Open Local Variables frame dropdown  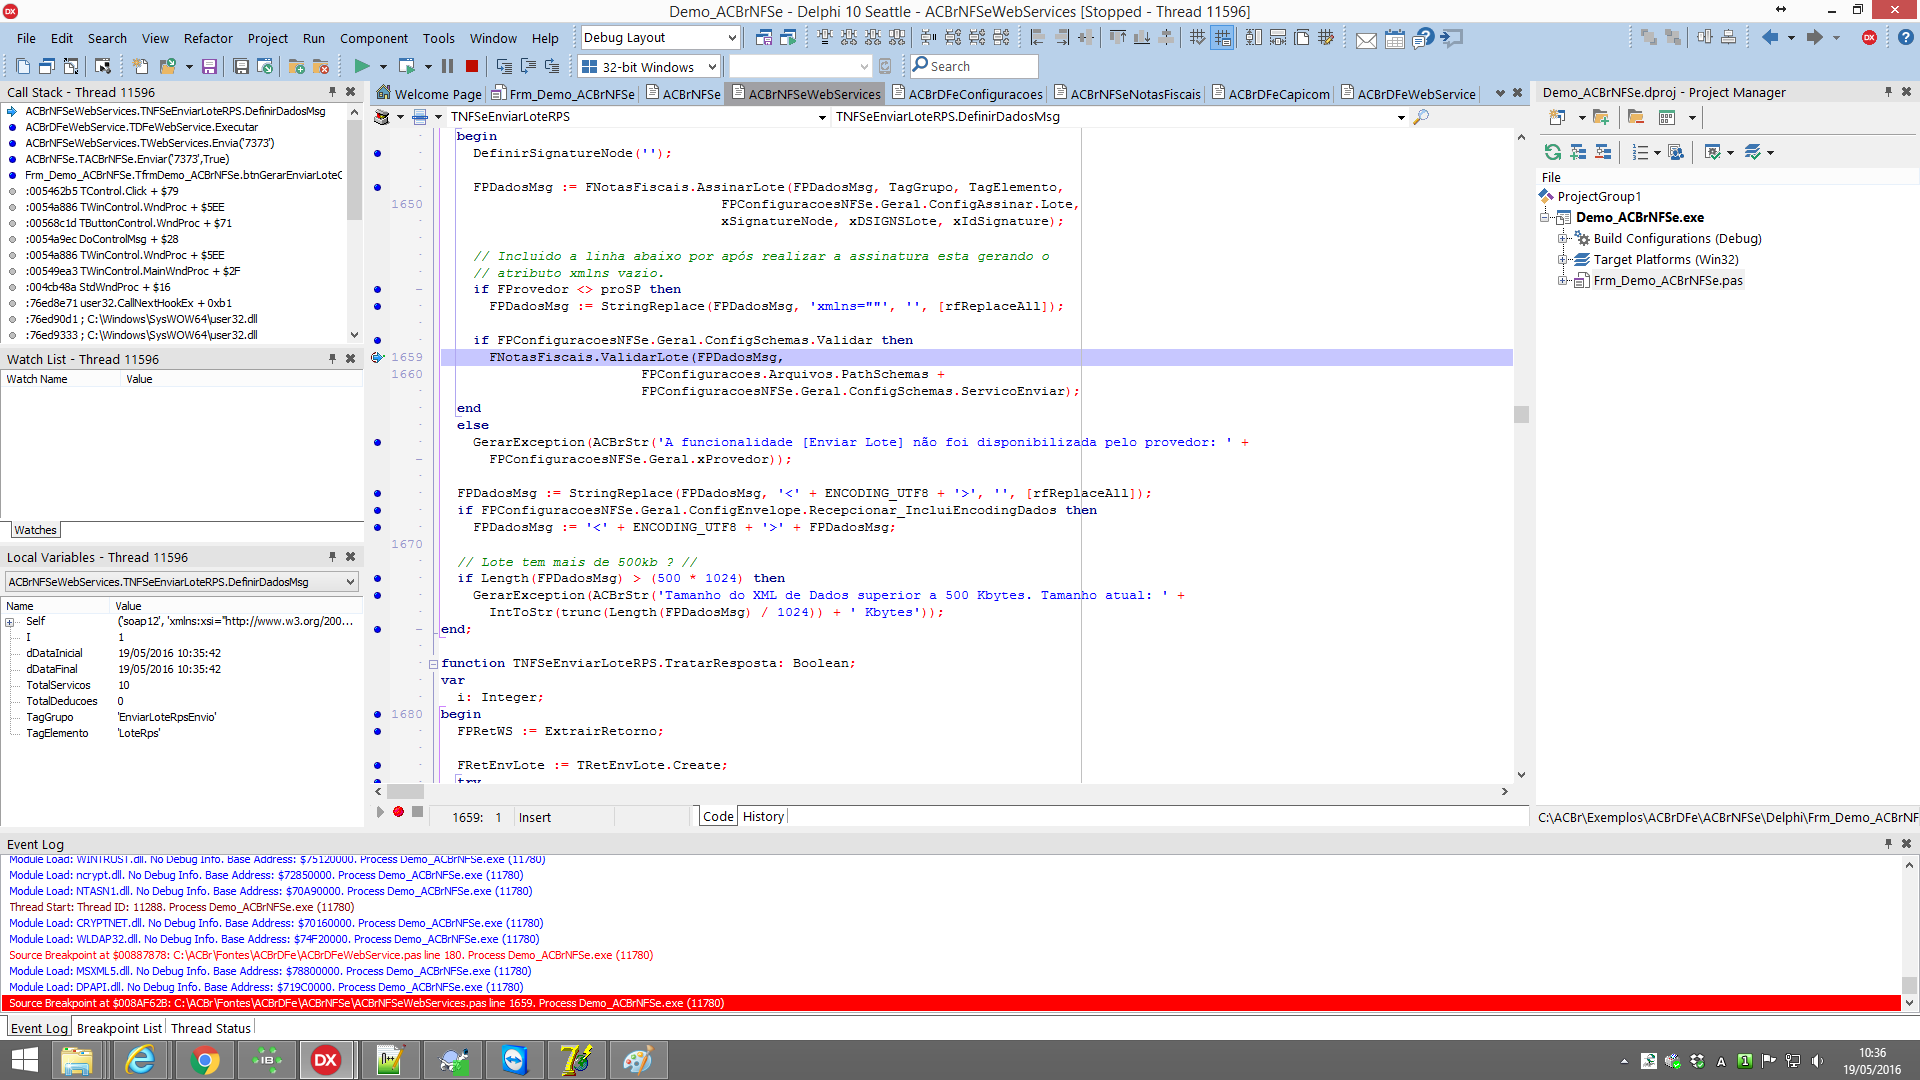(350, 582)
